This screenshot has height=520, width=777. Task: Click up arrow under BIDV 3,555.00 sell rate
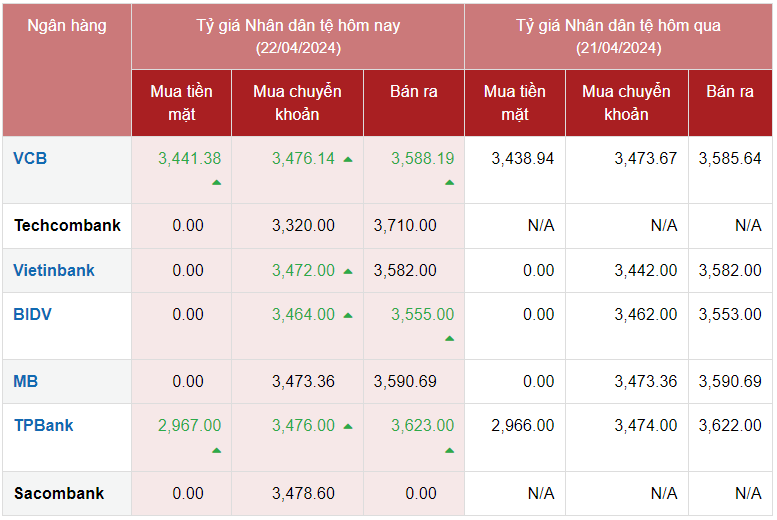pos(449,339)
